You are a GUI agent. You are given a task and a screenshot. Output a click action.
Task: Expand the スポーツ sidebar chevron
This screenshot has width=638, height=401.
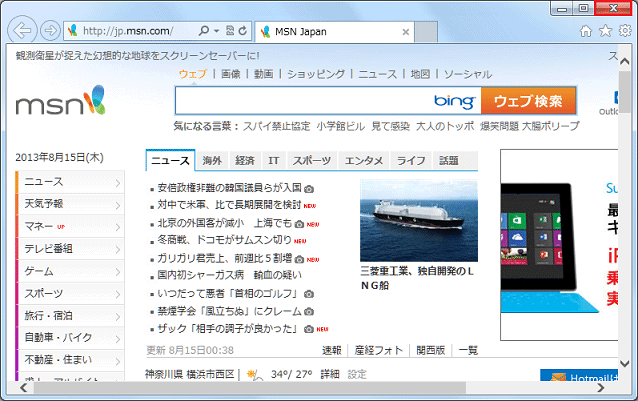pos(118,294)
